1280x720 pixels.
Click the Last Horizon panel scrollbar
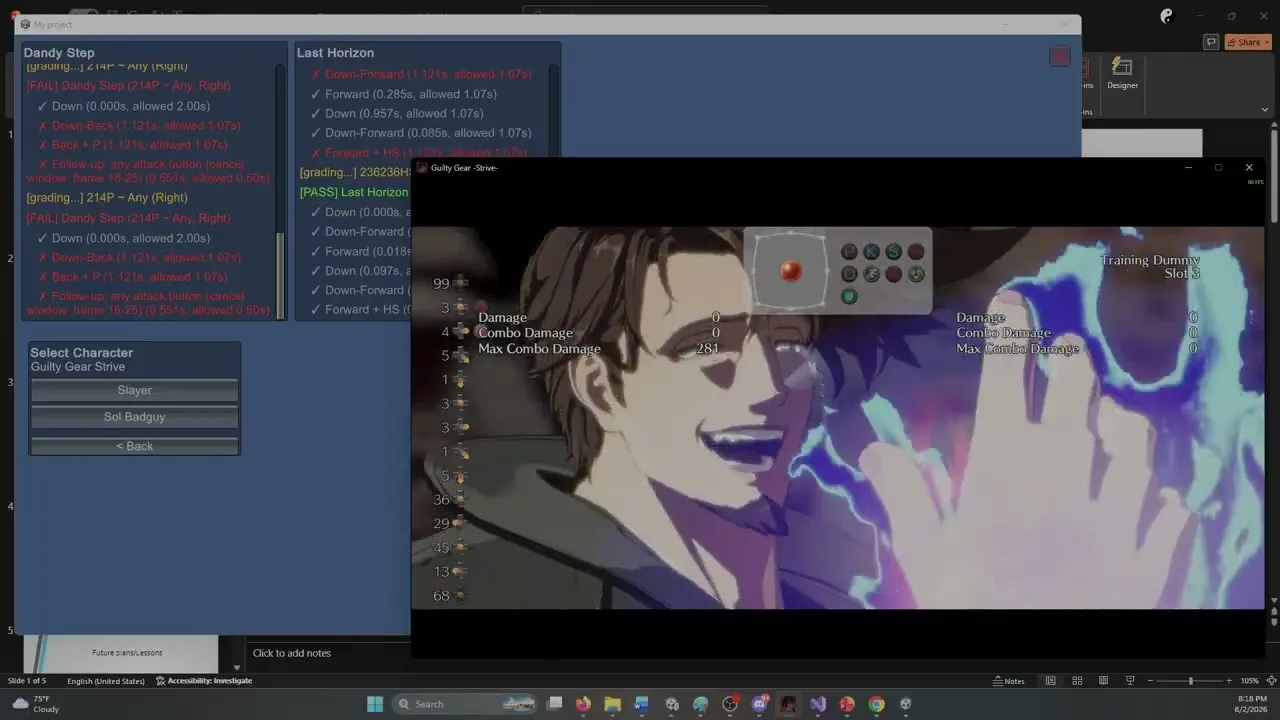[554, 110]
